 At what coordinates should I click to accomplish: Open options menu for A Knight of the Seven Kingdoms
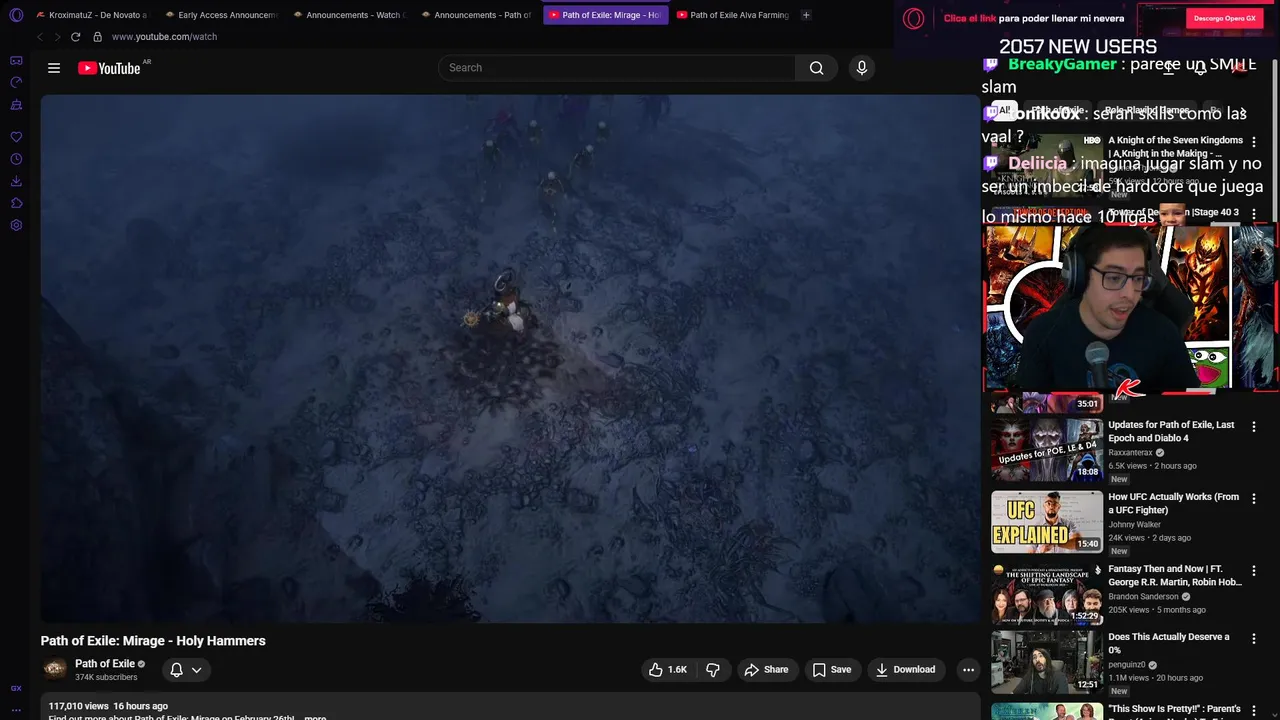click(x=1253, y=143)
